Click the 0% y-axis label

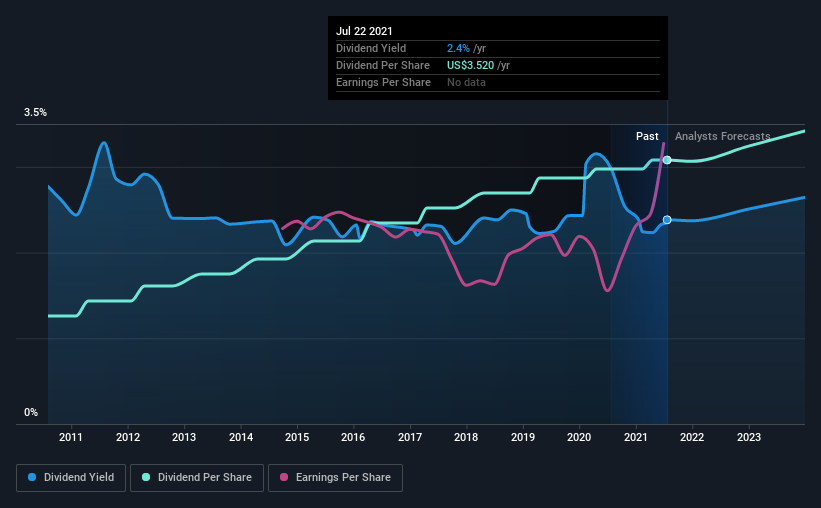[x=31, y=412]
